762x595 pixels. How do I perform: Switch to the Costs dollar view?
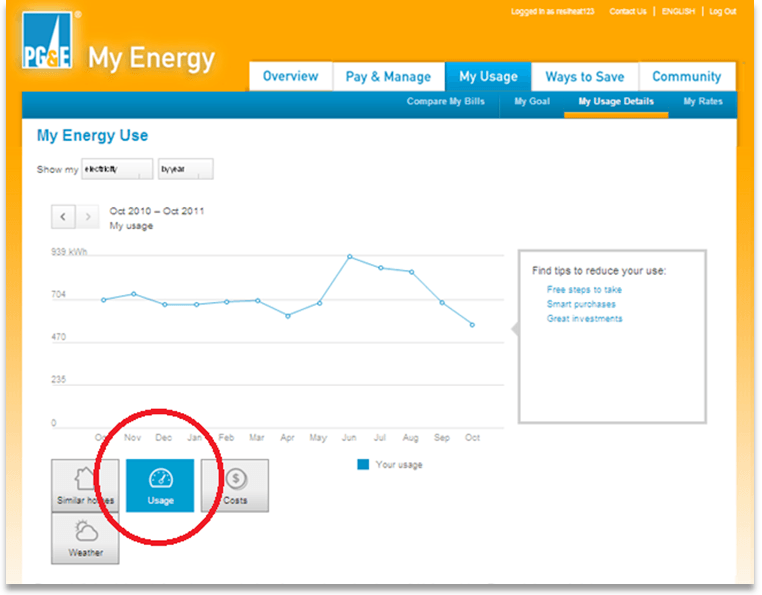235,485
